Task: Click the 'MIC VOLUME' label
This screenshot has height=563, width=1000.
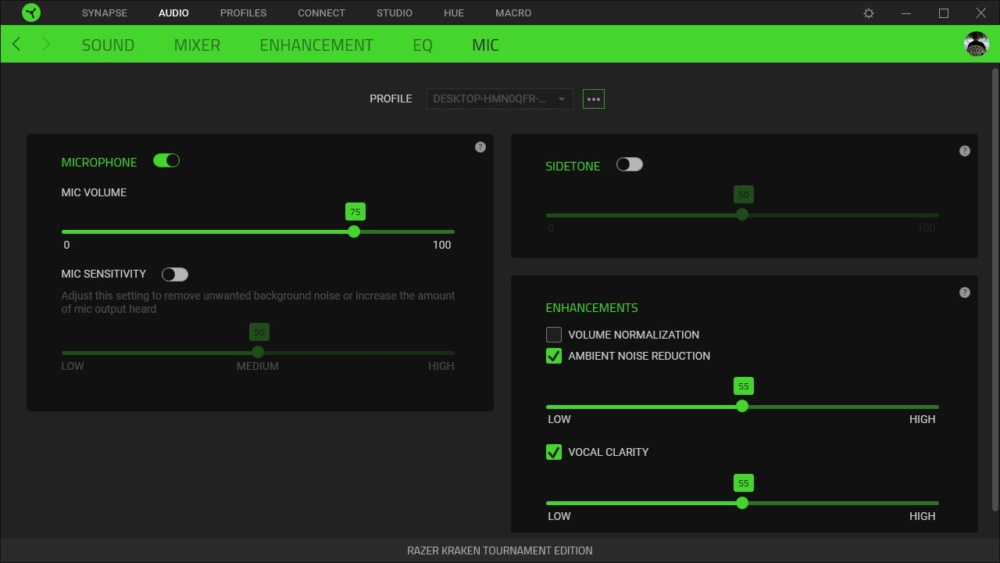Action: pyautogui.click(x=94, y=193)
